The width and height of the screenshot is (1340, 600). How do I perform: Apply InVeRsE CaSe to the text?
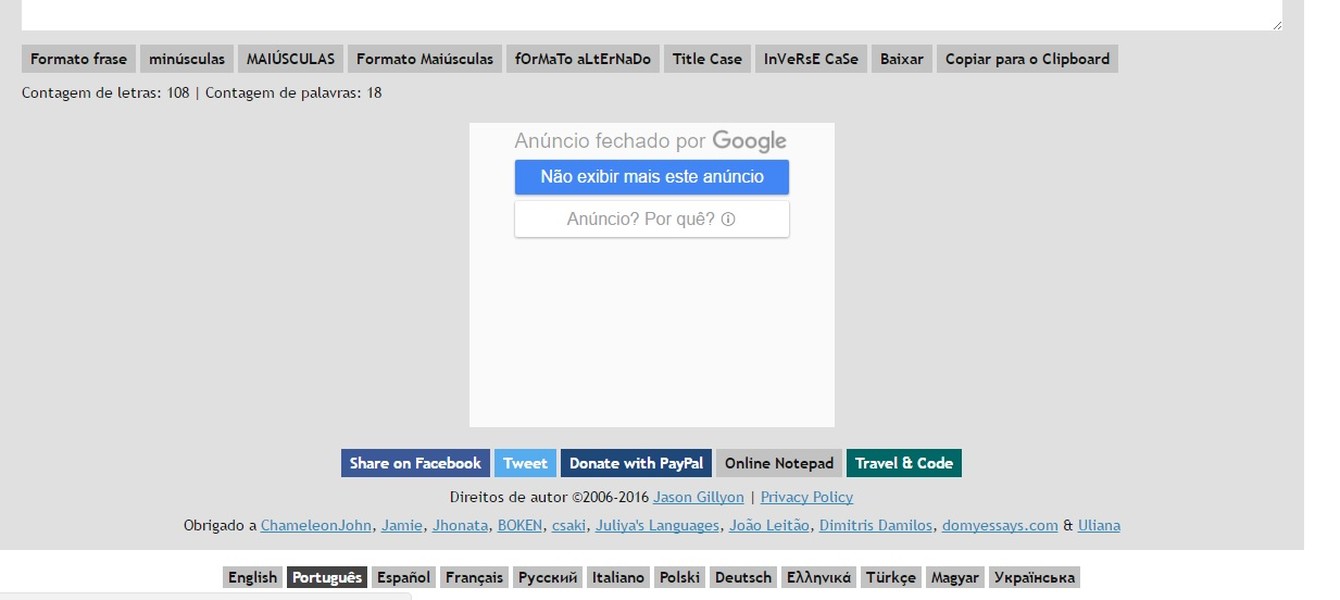[x=810, y=58]
